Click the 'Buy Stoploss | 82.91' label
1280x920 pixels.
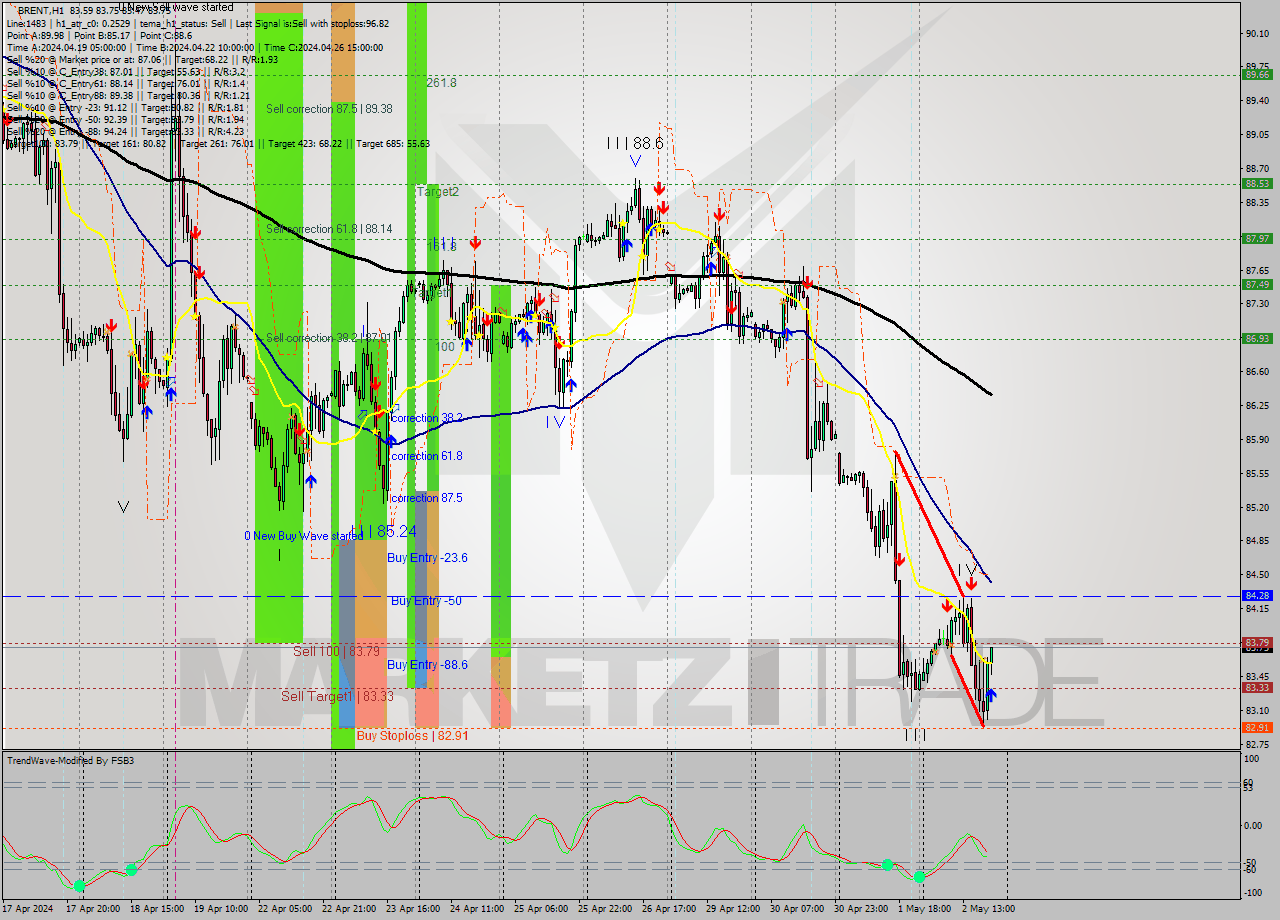pyautogui.click(x=412, y=735)
